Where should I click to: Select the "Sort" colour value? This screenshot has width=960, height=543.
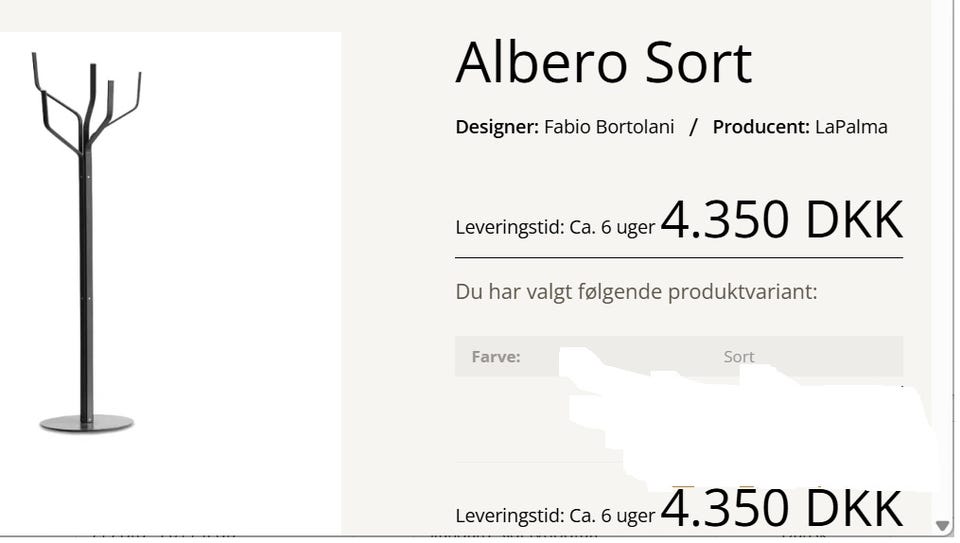(738, 357)
